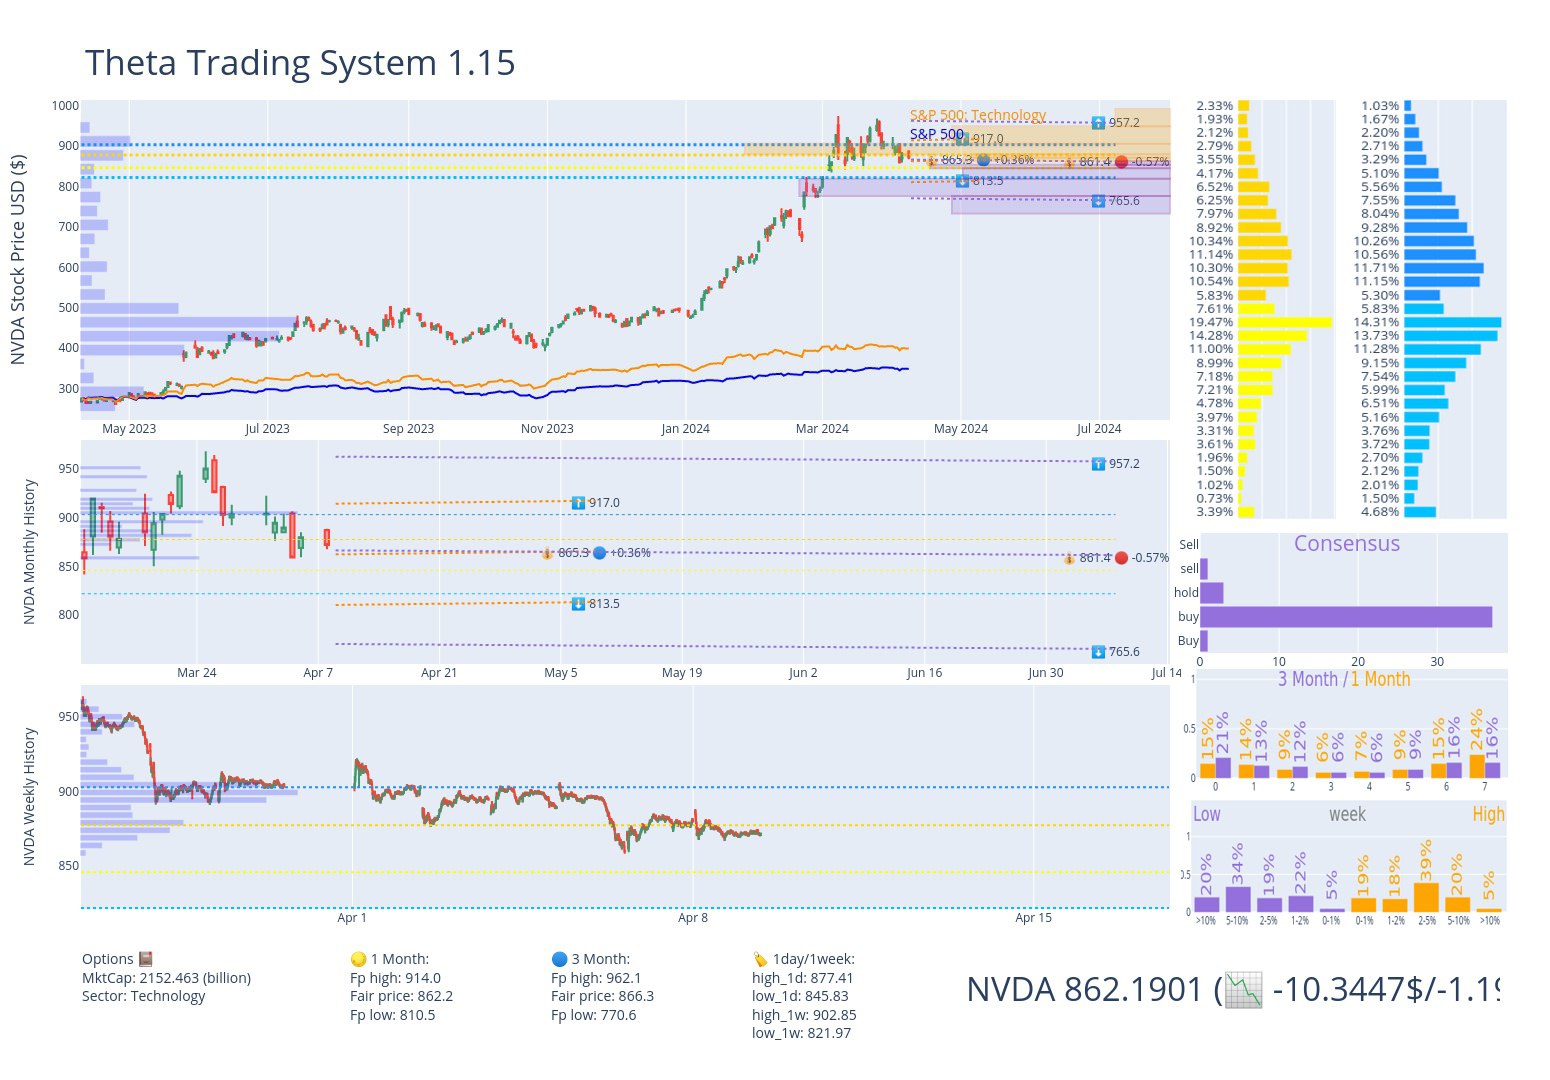Click the purple 21% bar in the 3 Month / 1 Month chart

click(x=1223, y=768)
